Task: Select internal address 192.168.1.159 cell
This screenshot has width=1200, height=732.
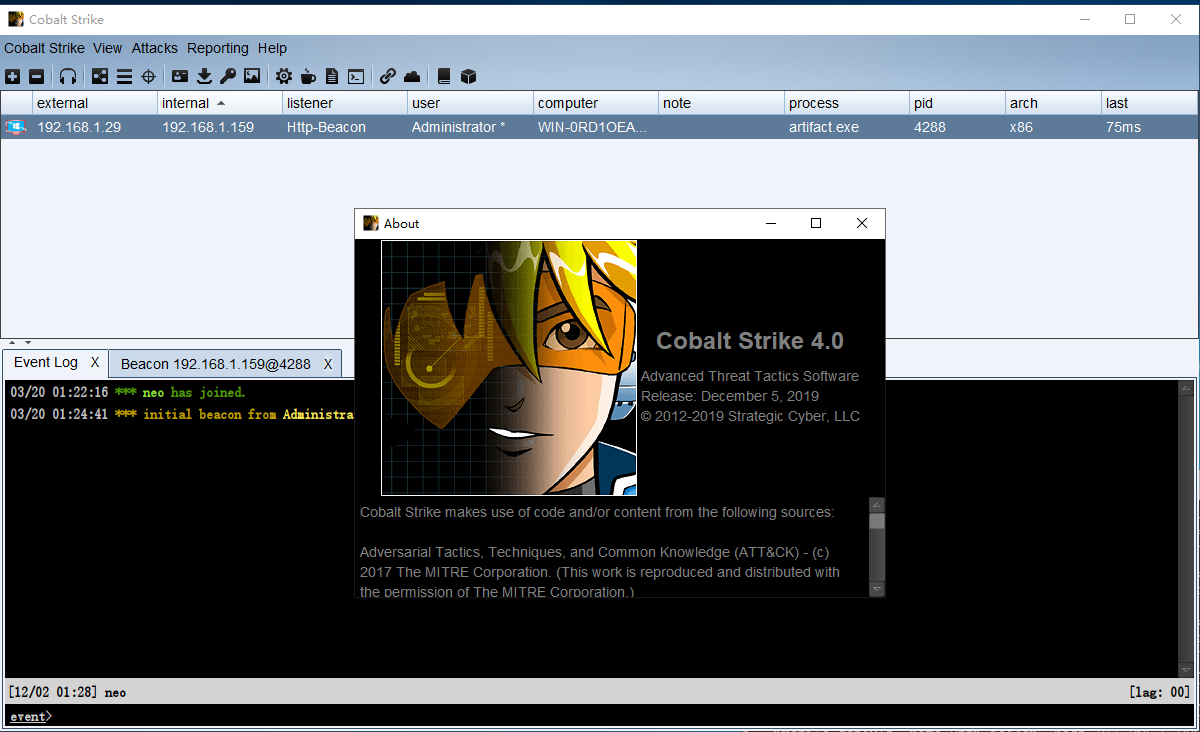Action: 220,127
